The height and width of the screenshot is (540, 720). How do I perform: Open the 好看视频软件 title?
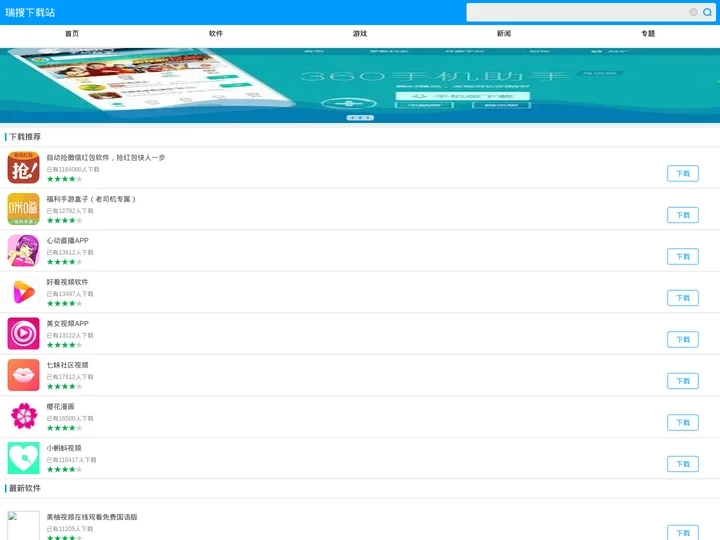68,282
